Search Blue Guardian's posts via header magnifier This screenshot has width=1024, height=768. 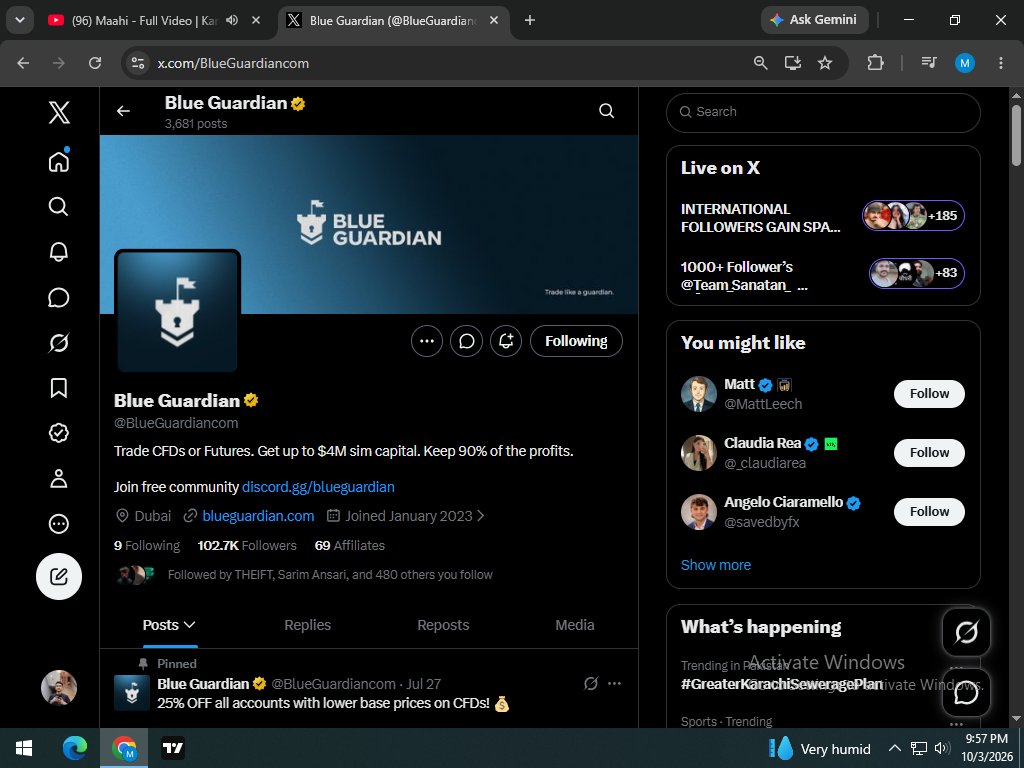tap(607, 111)
